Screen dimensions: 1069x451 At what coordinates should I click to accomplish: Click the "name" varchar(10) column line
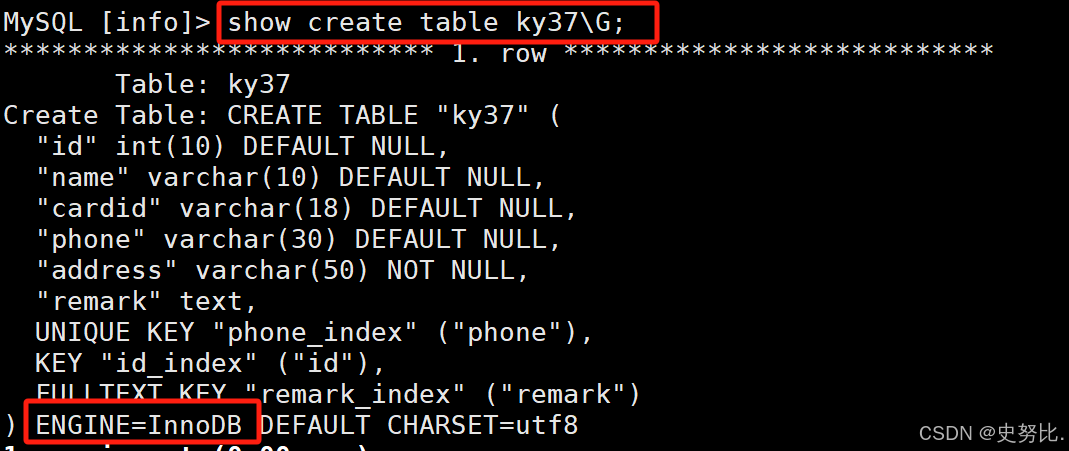click(290, 178)
